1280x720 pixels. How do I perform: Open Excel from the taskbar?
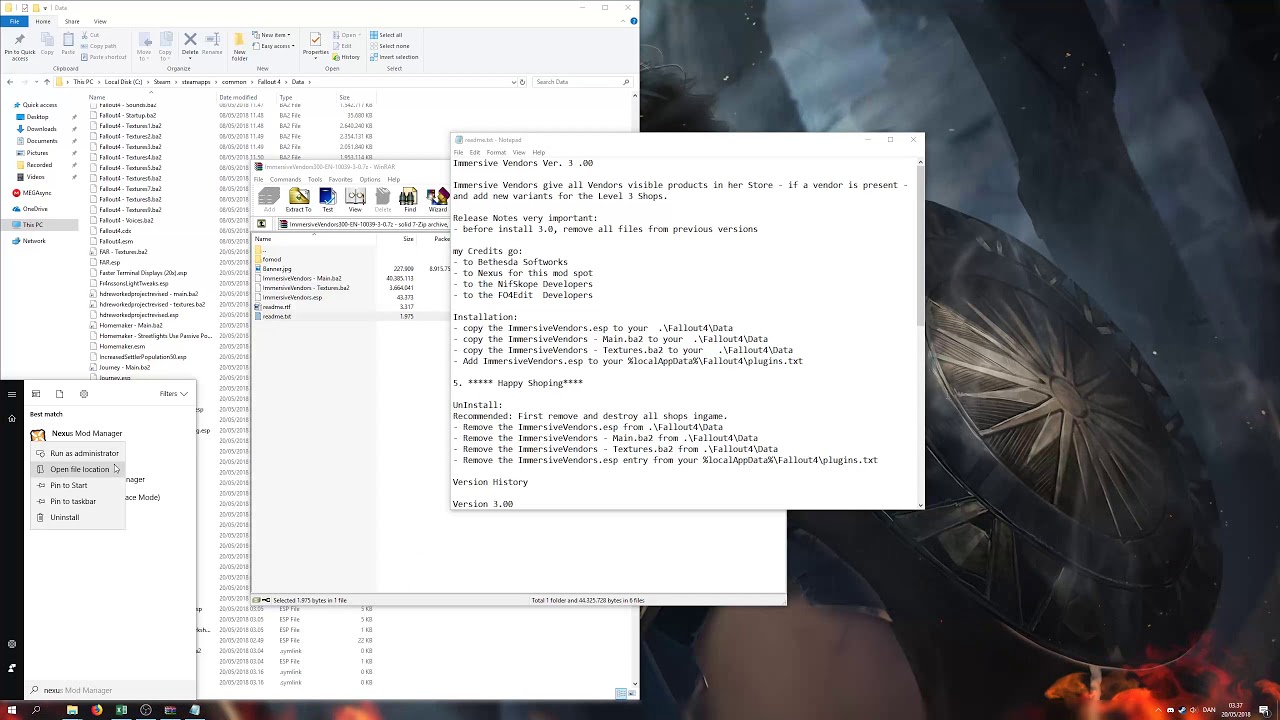click(x=121, y=710)
